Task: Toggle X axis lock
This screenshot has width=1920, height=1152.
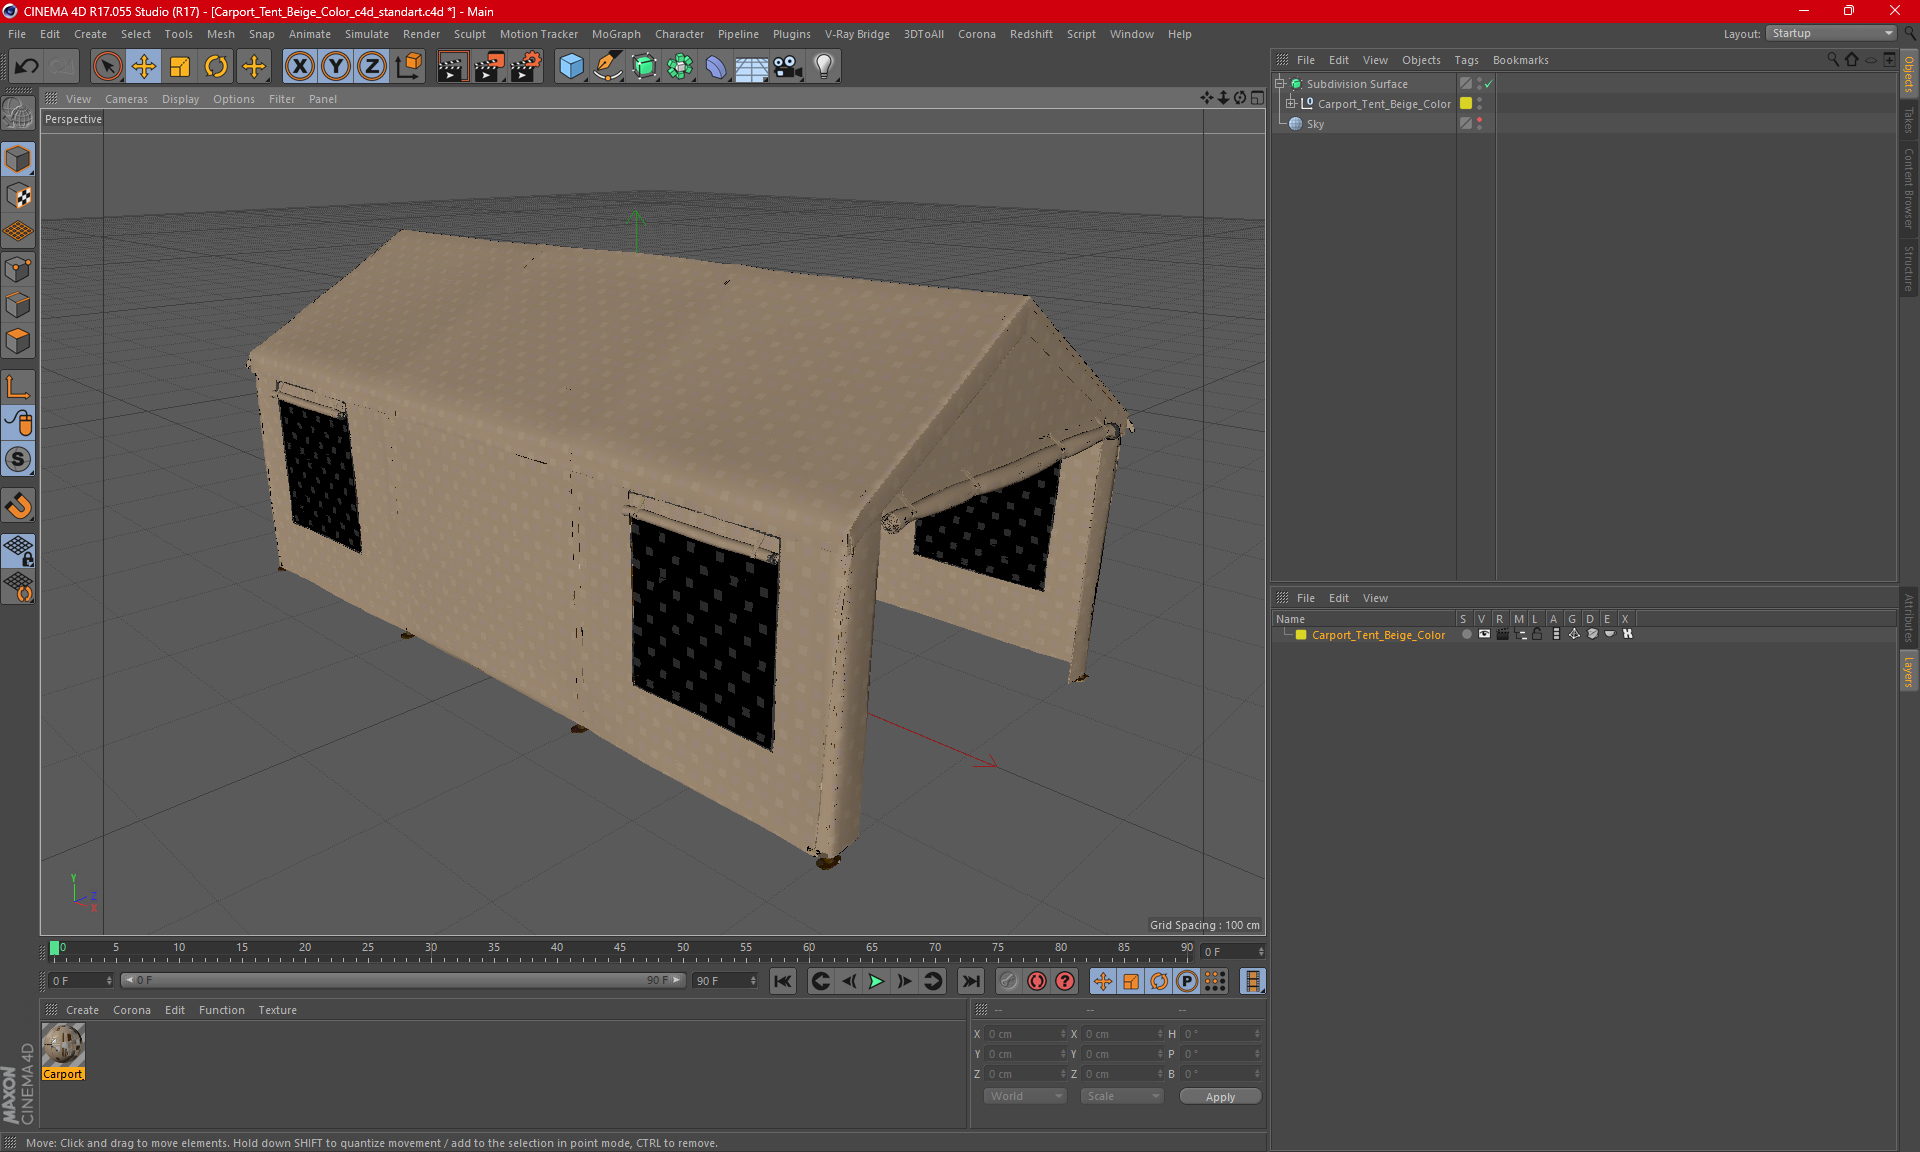Action: pos(299,67)
